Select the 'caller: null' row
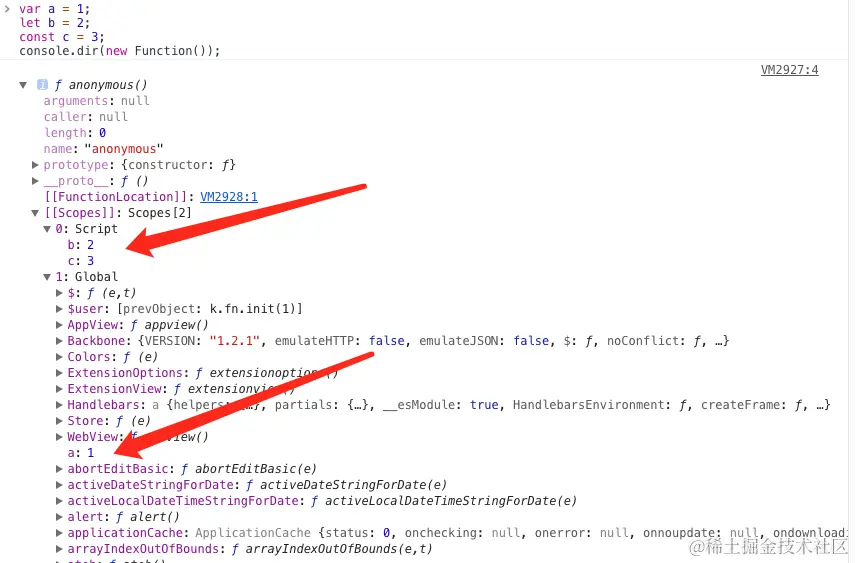This screenshot has height=563, width=855. click(x=86, y=117)
